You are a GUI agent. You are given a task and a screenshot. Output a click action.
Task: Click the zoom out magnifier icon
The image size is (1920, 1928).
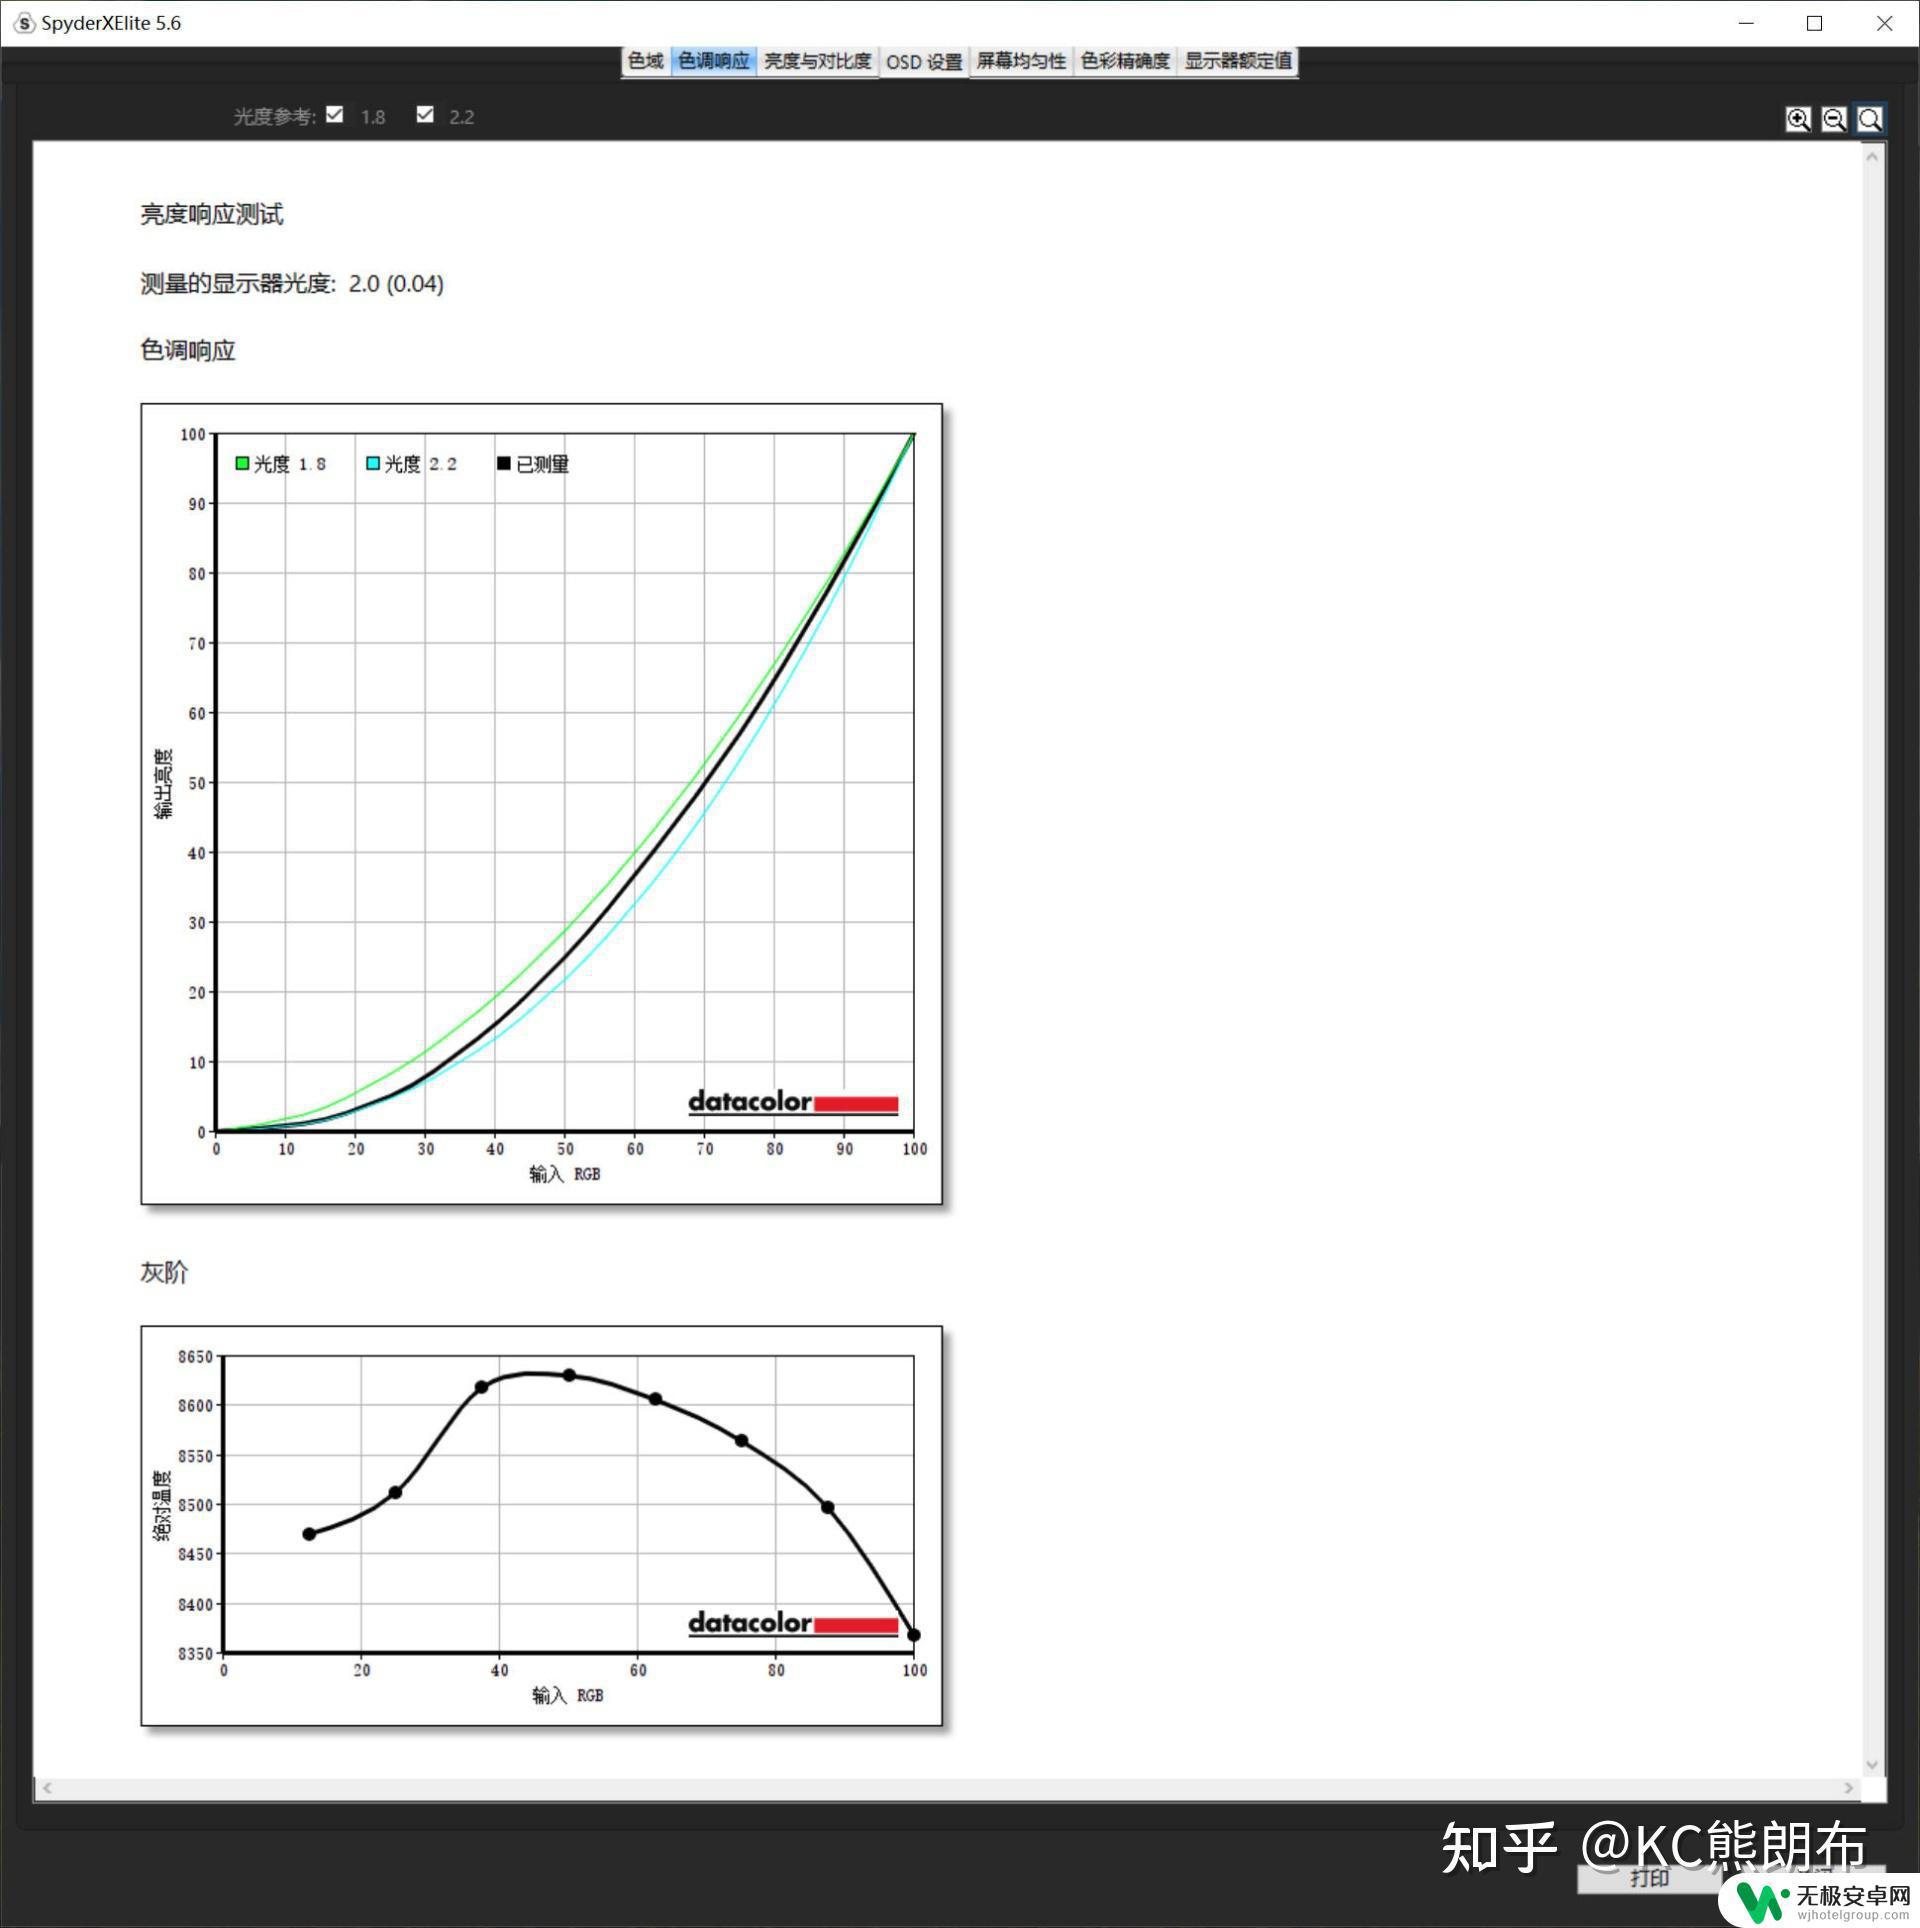click(x=1834, y=119)
